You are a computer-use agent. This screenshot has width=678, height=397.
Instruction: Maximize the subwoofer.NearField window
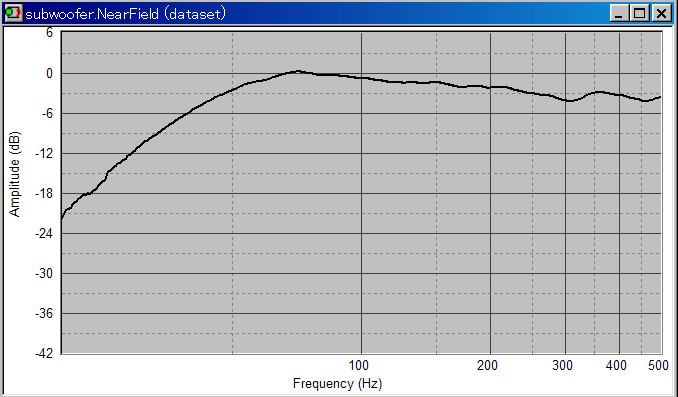tap(640, 14)
